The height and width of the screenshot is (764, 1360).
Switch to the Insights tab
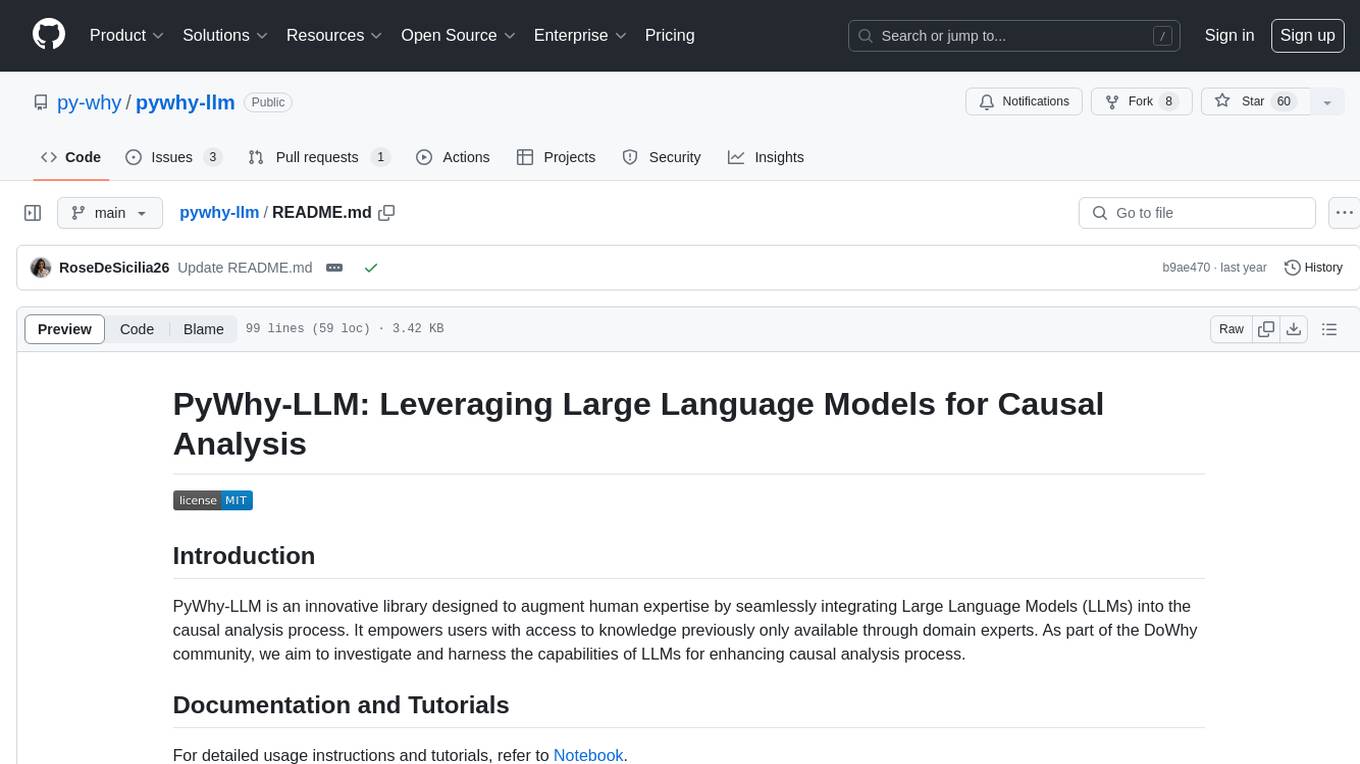pyautogui.click(x=765, y=157)
